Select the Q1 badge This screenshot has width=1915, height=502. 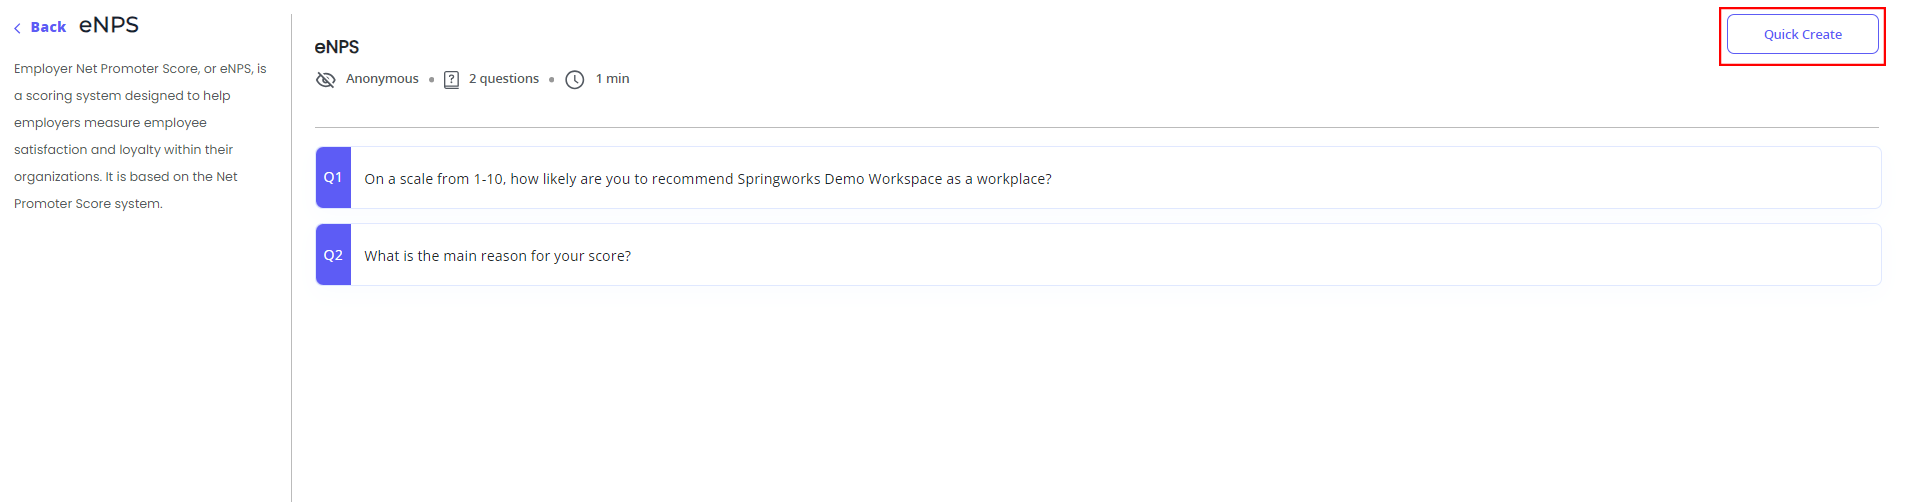pos(333,177)
